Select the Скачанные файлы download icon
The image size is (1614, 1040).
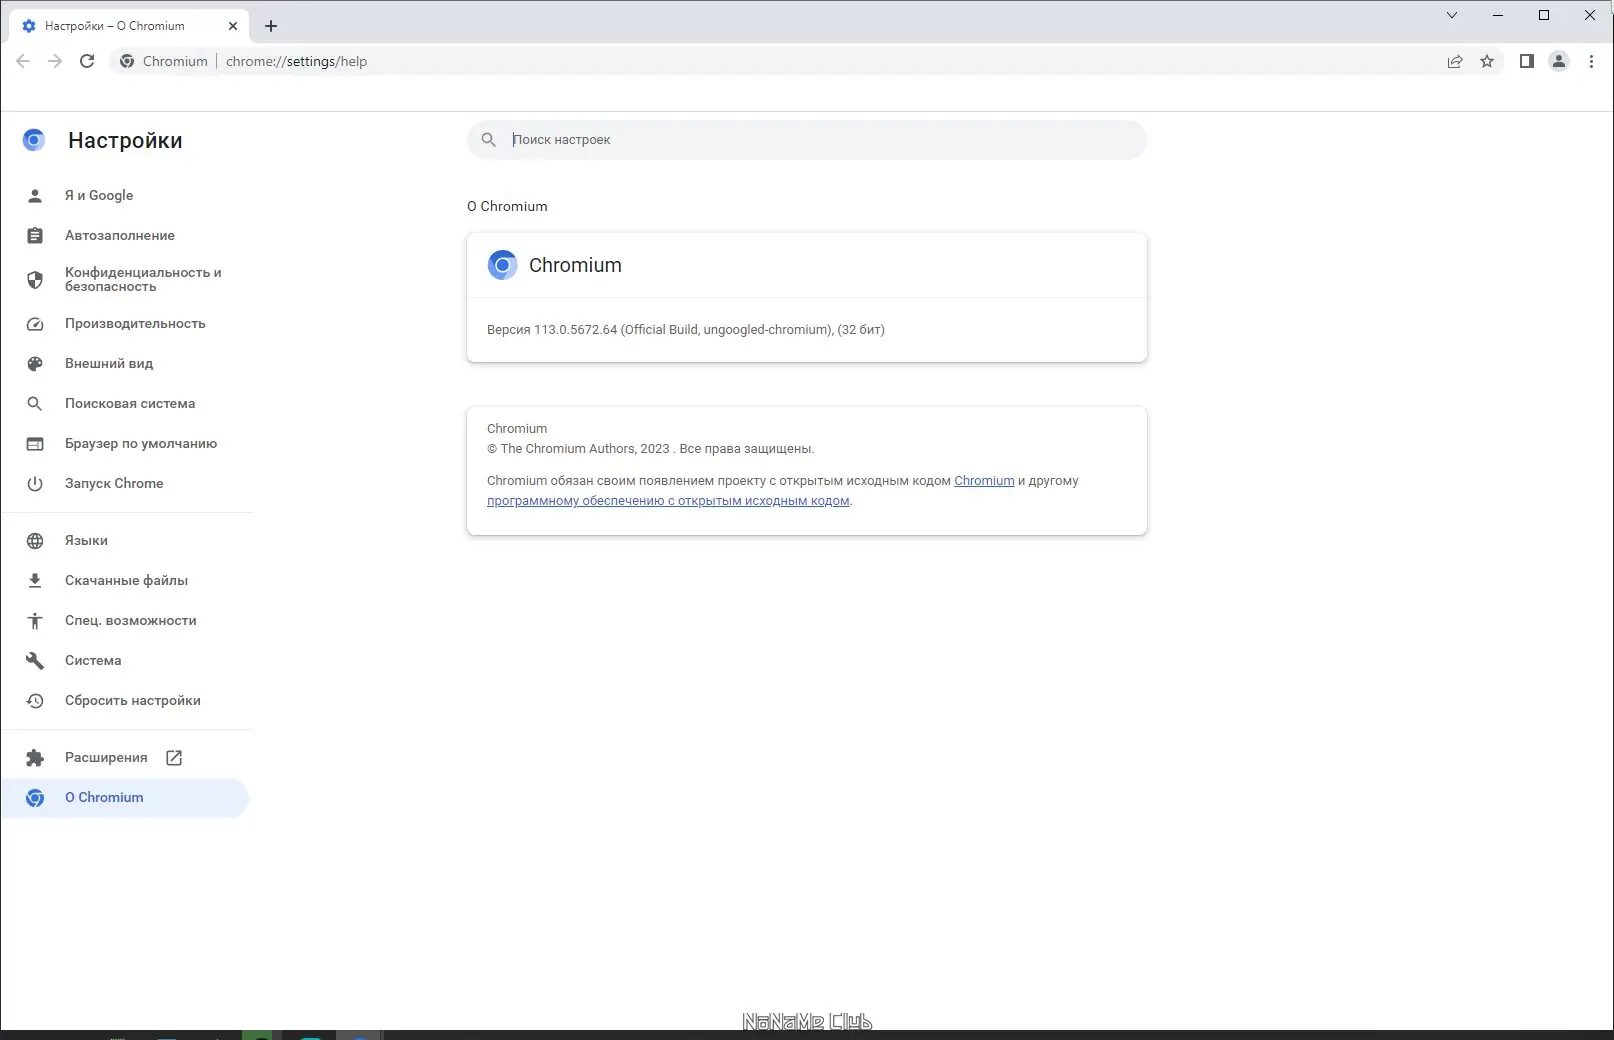coord(35,581)
